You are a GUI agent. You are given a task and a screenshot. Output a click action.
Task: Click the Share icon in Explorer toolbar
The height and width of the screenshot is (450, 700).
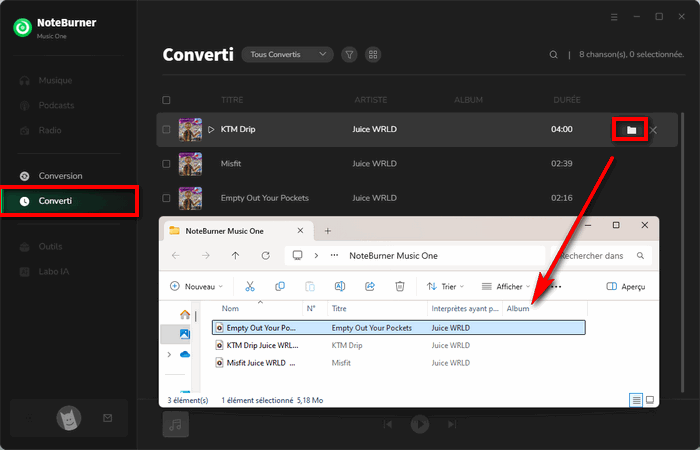[370, 287]
